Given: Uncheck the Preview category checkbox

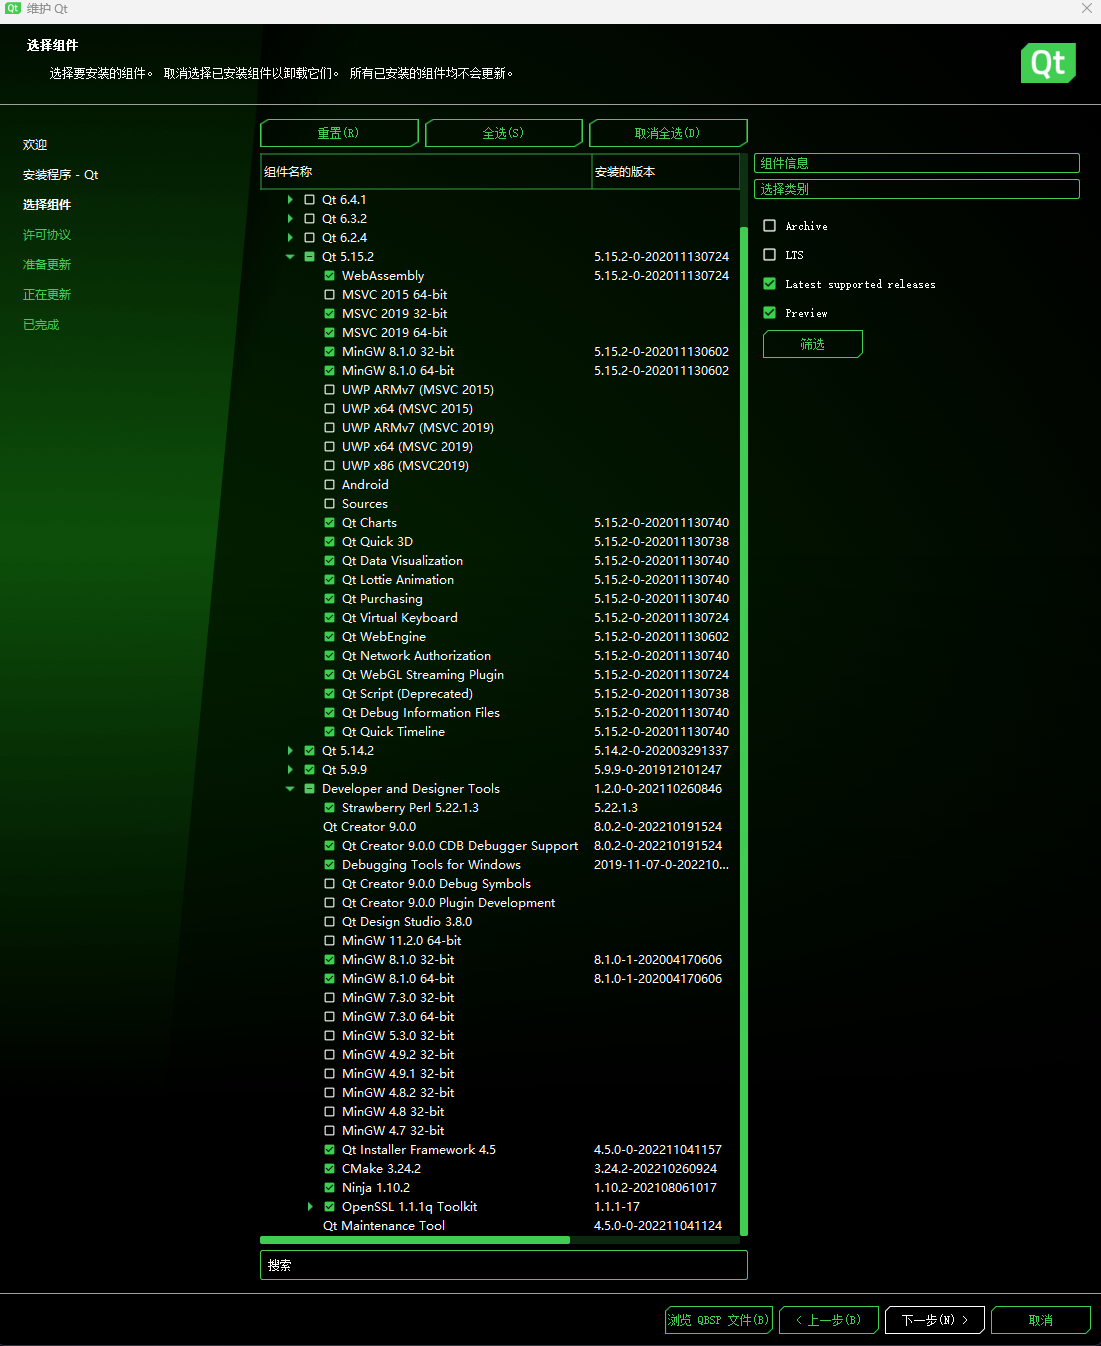Looking at the screenshot, I should click(x=770, y=313).
